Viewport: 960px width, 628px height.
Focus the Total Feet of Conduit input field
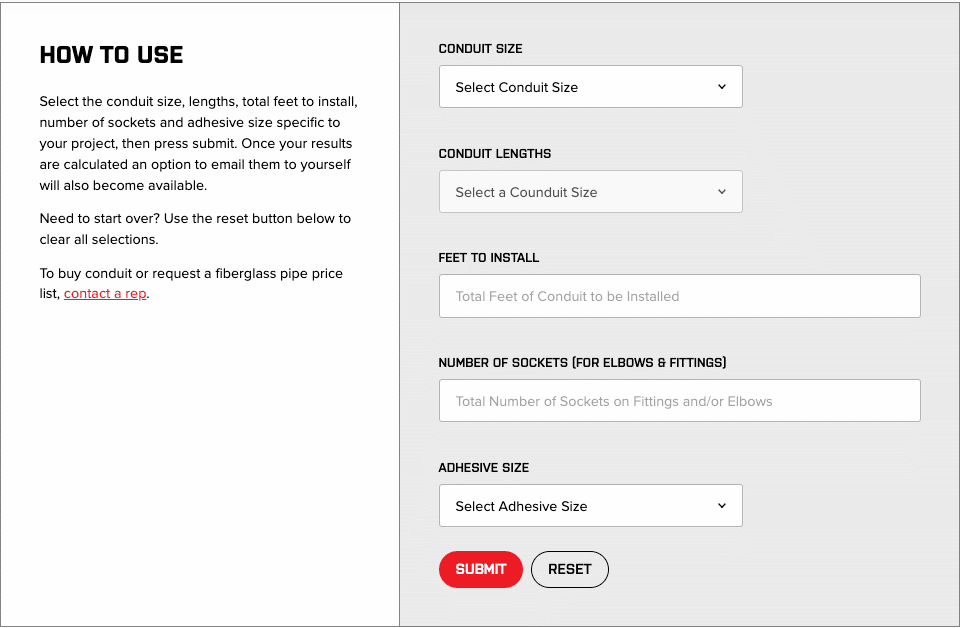[x=679, y=296]
